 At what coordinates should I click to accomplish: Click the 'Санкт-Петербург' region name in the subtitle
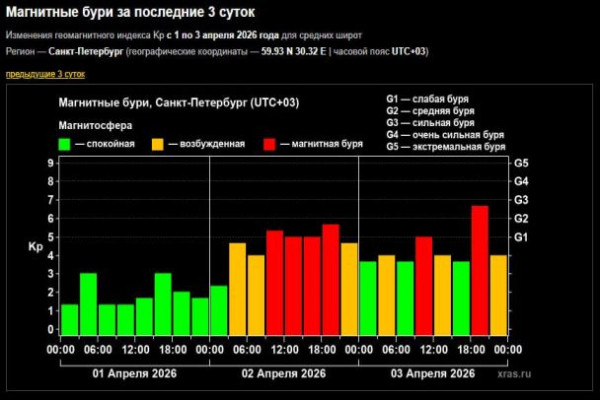86,51
